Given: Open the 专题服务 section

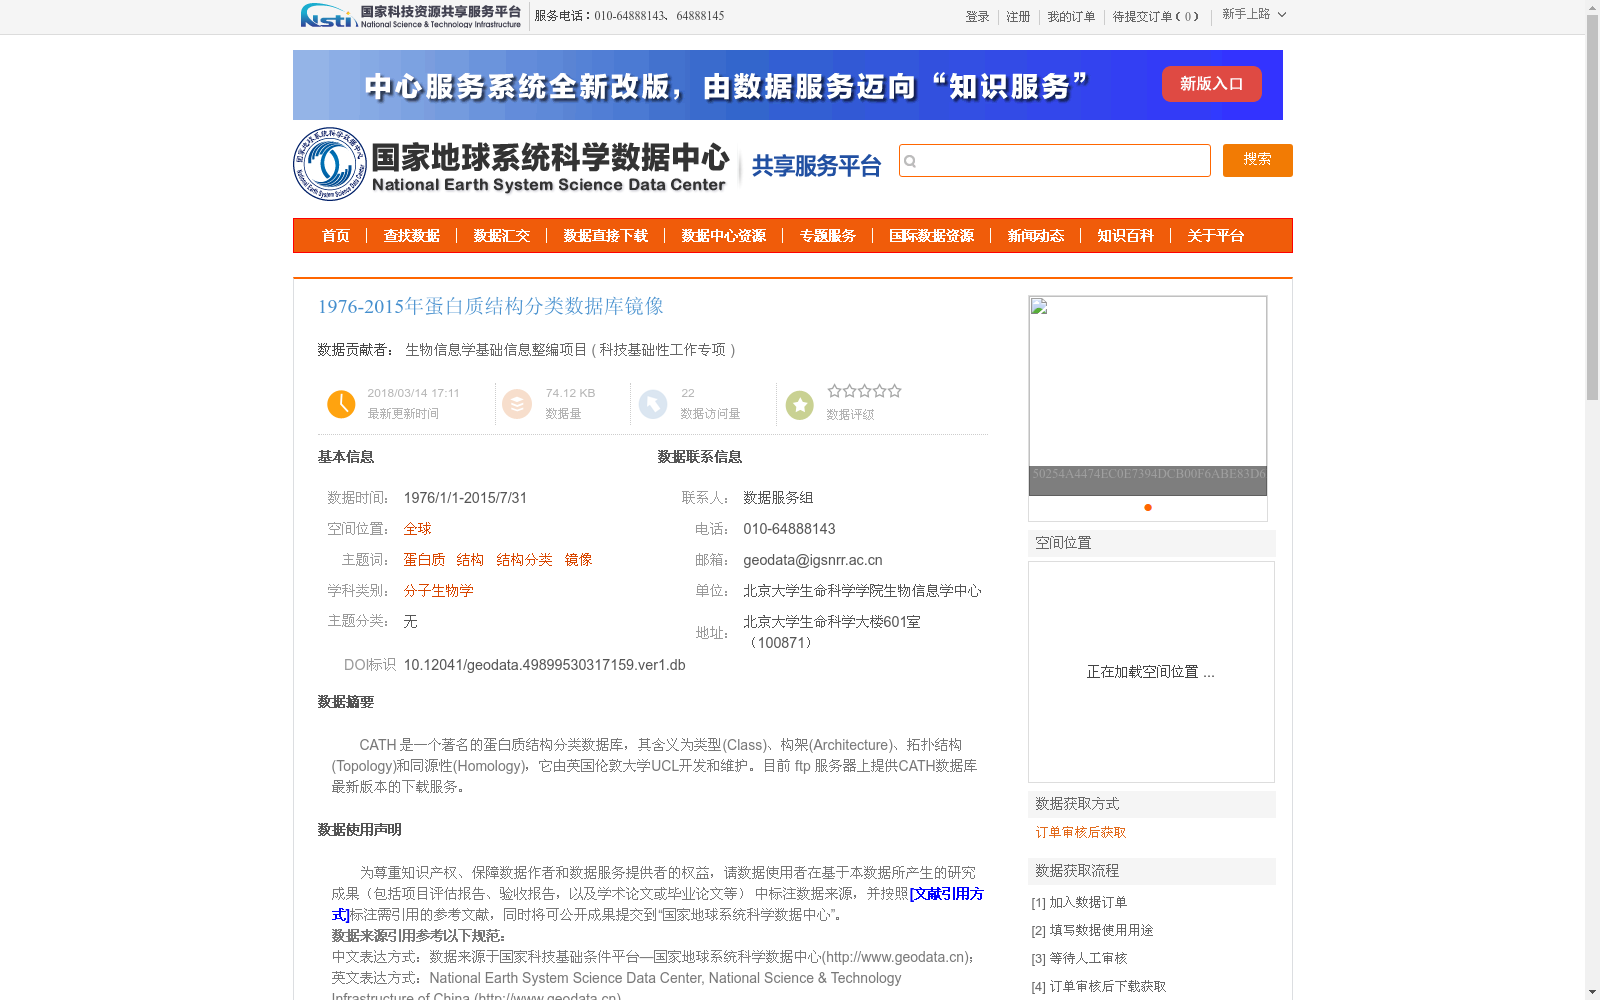Looking at the screenshot, I should click(x=828, y=236).
